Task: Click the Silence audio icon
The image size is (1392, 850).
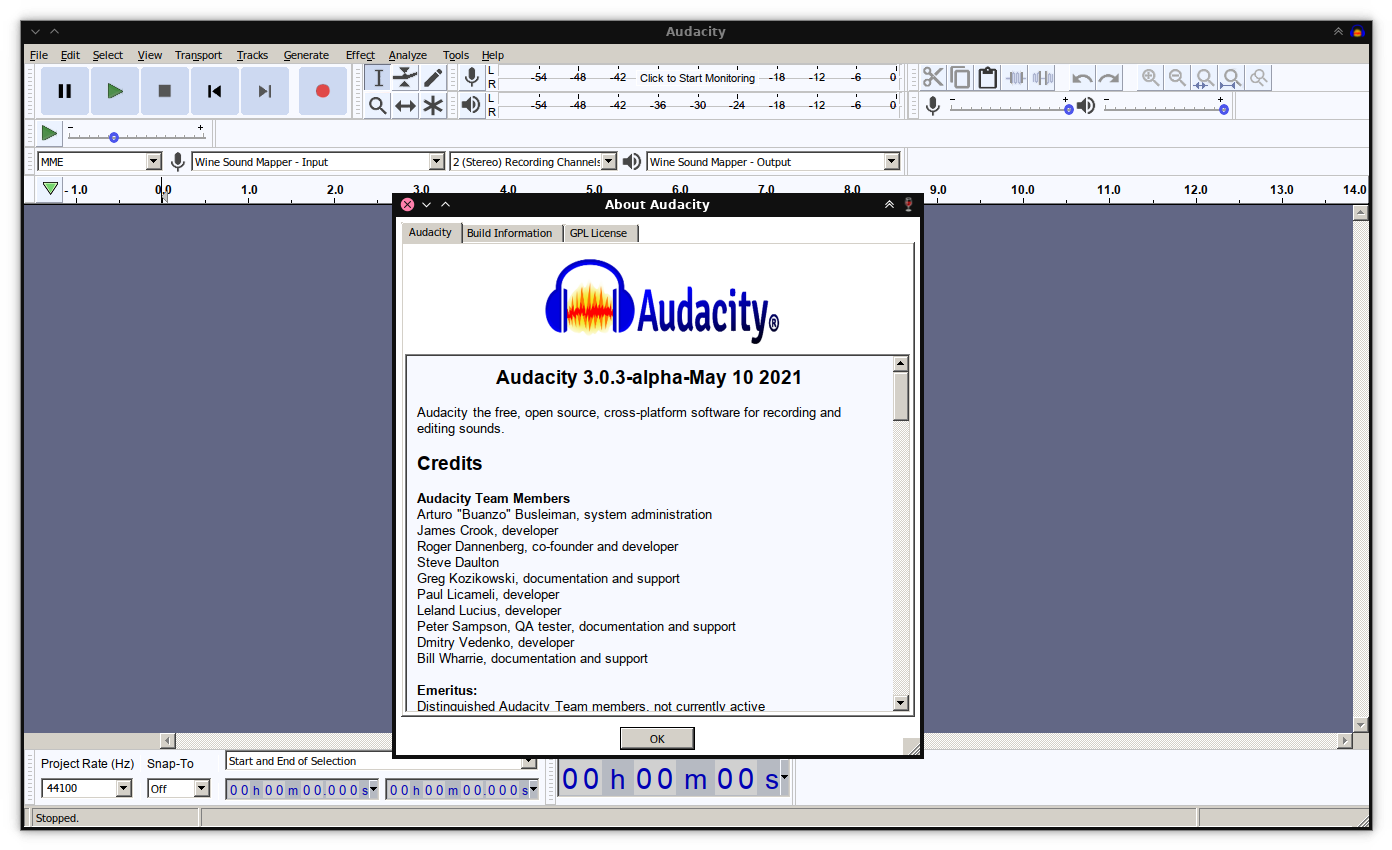Action: click(1043, 78)
